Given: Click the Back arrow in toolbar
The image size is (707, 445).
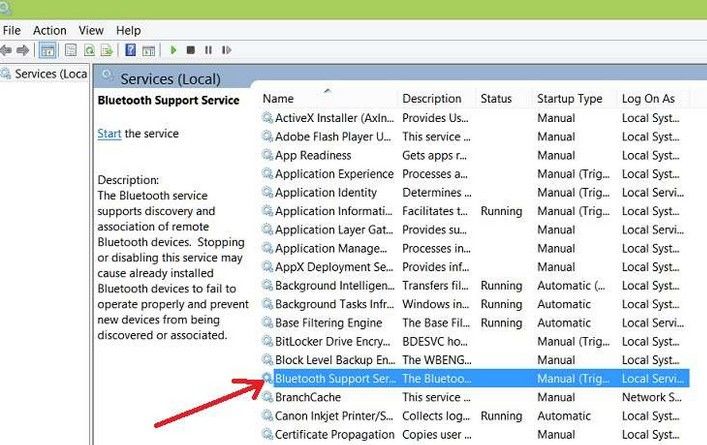Looking at the screenshot, I should [x=6, y=50].
